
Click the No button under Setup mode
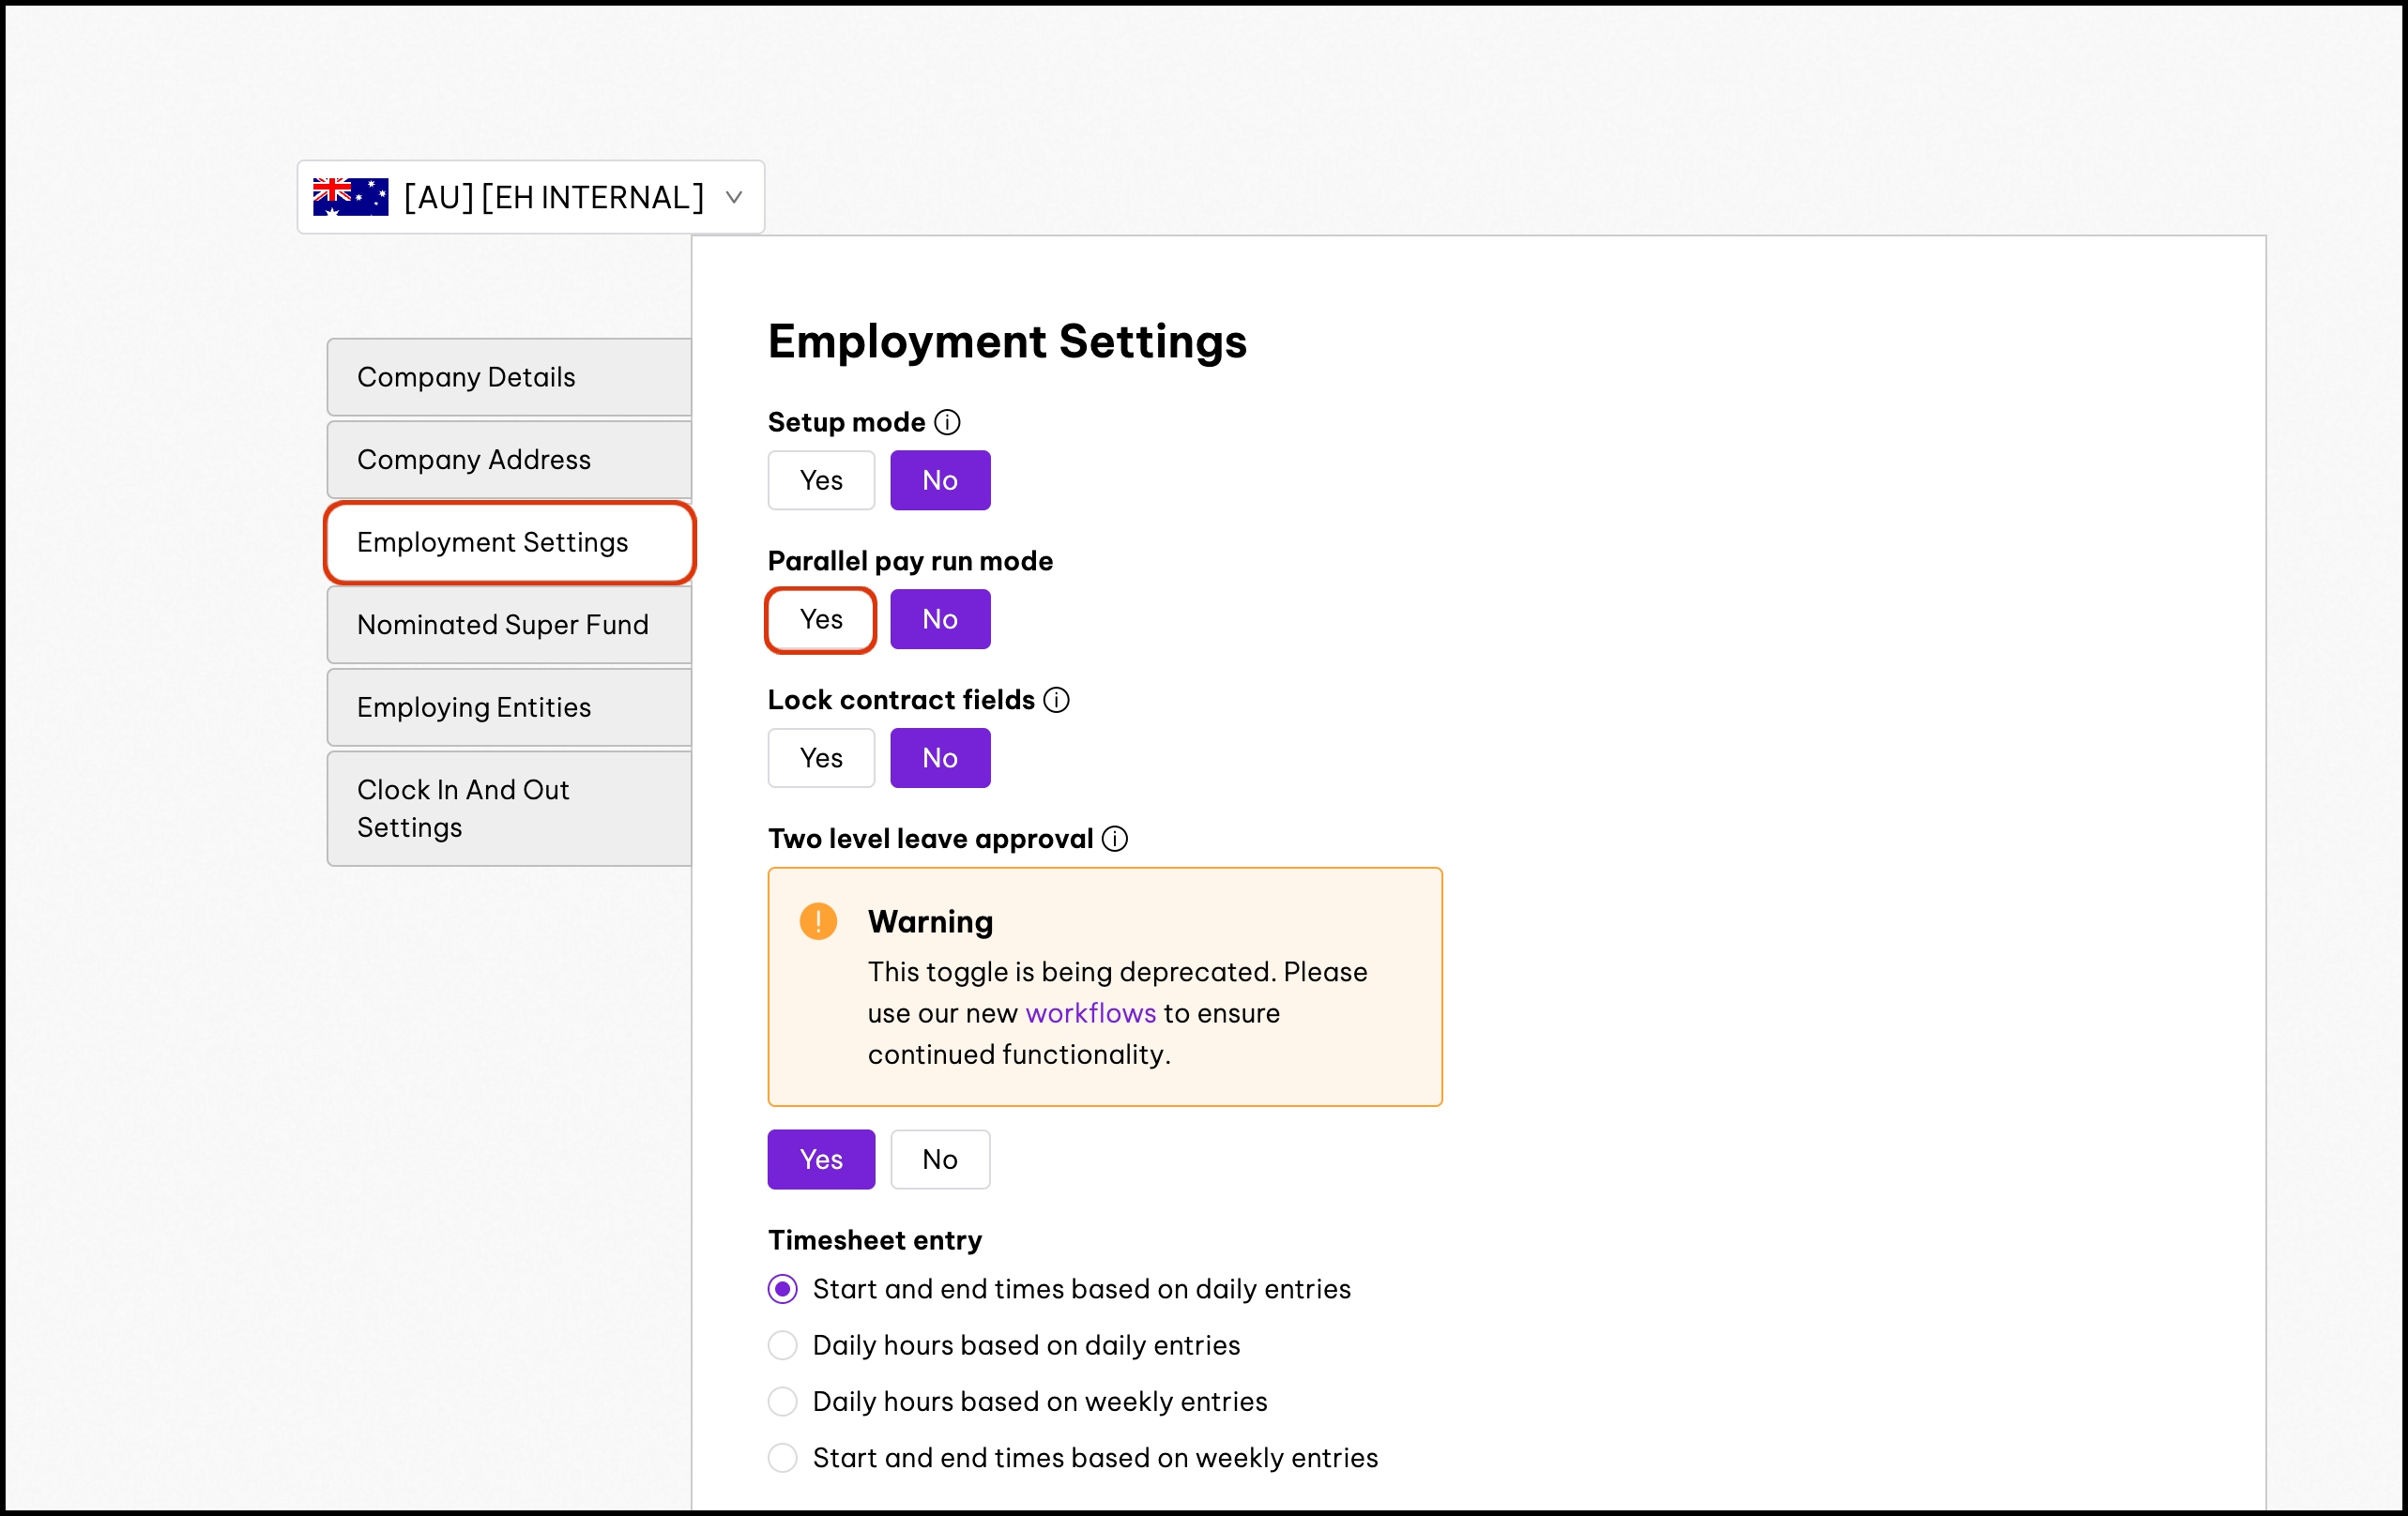(939, 481)
